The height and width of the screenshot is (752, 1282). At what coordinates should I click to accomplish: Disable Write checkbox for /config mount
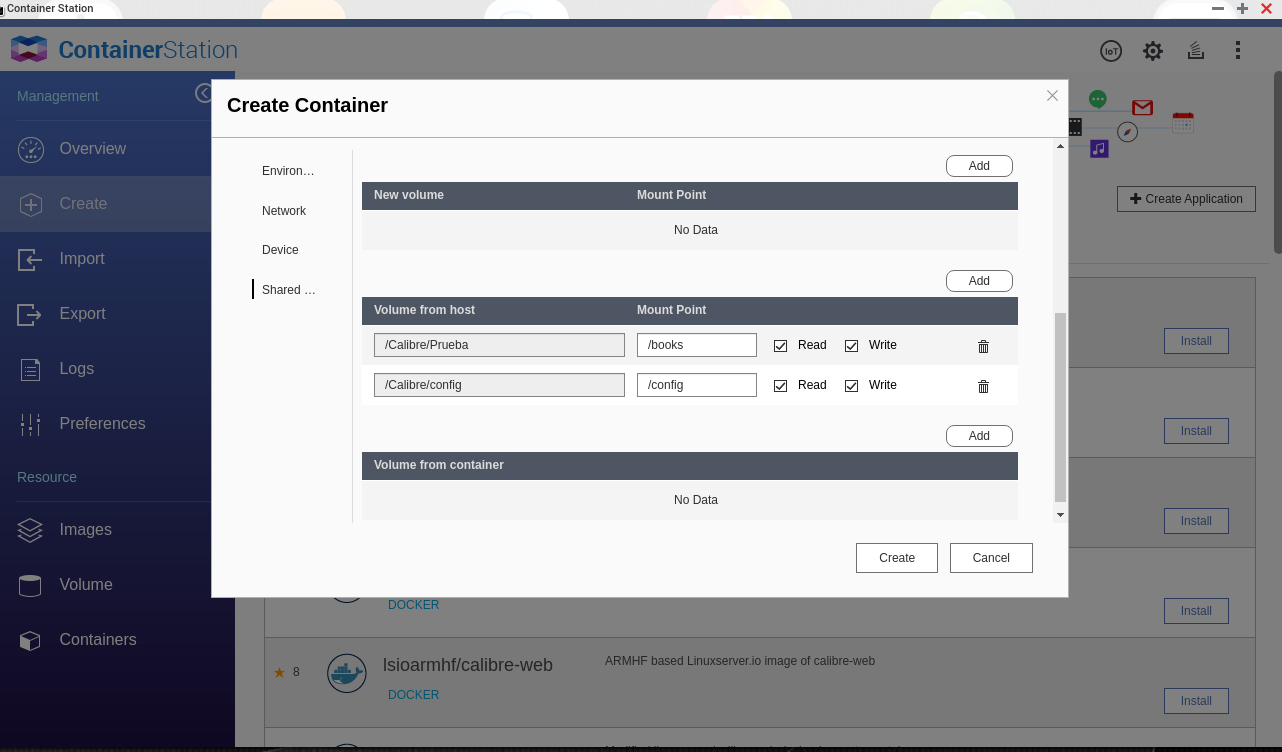(x=852, y=386)
